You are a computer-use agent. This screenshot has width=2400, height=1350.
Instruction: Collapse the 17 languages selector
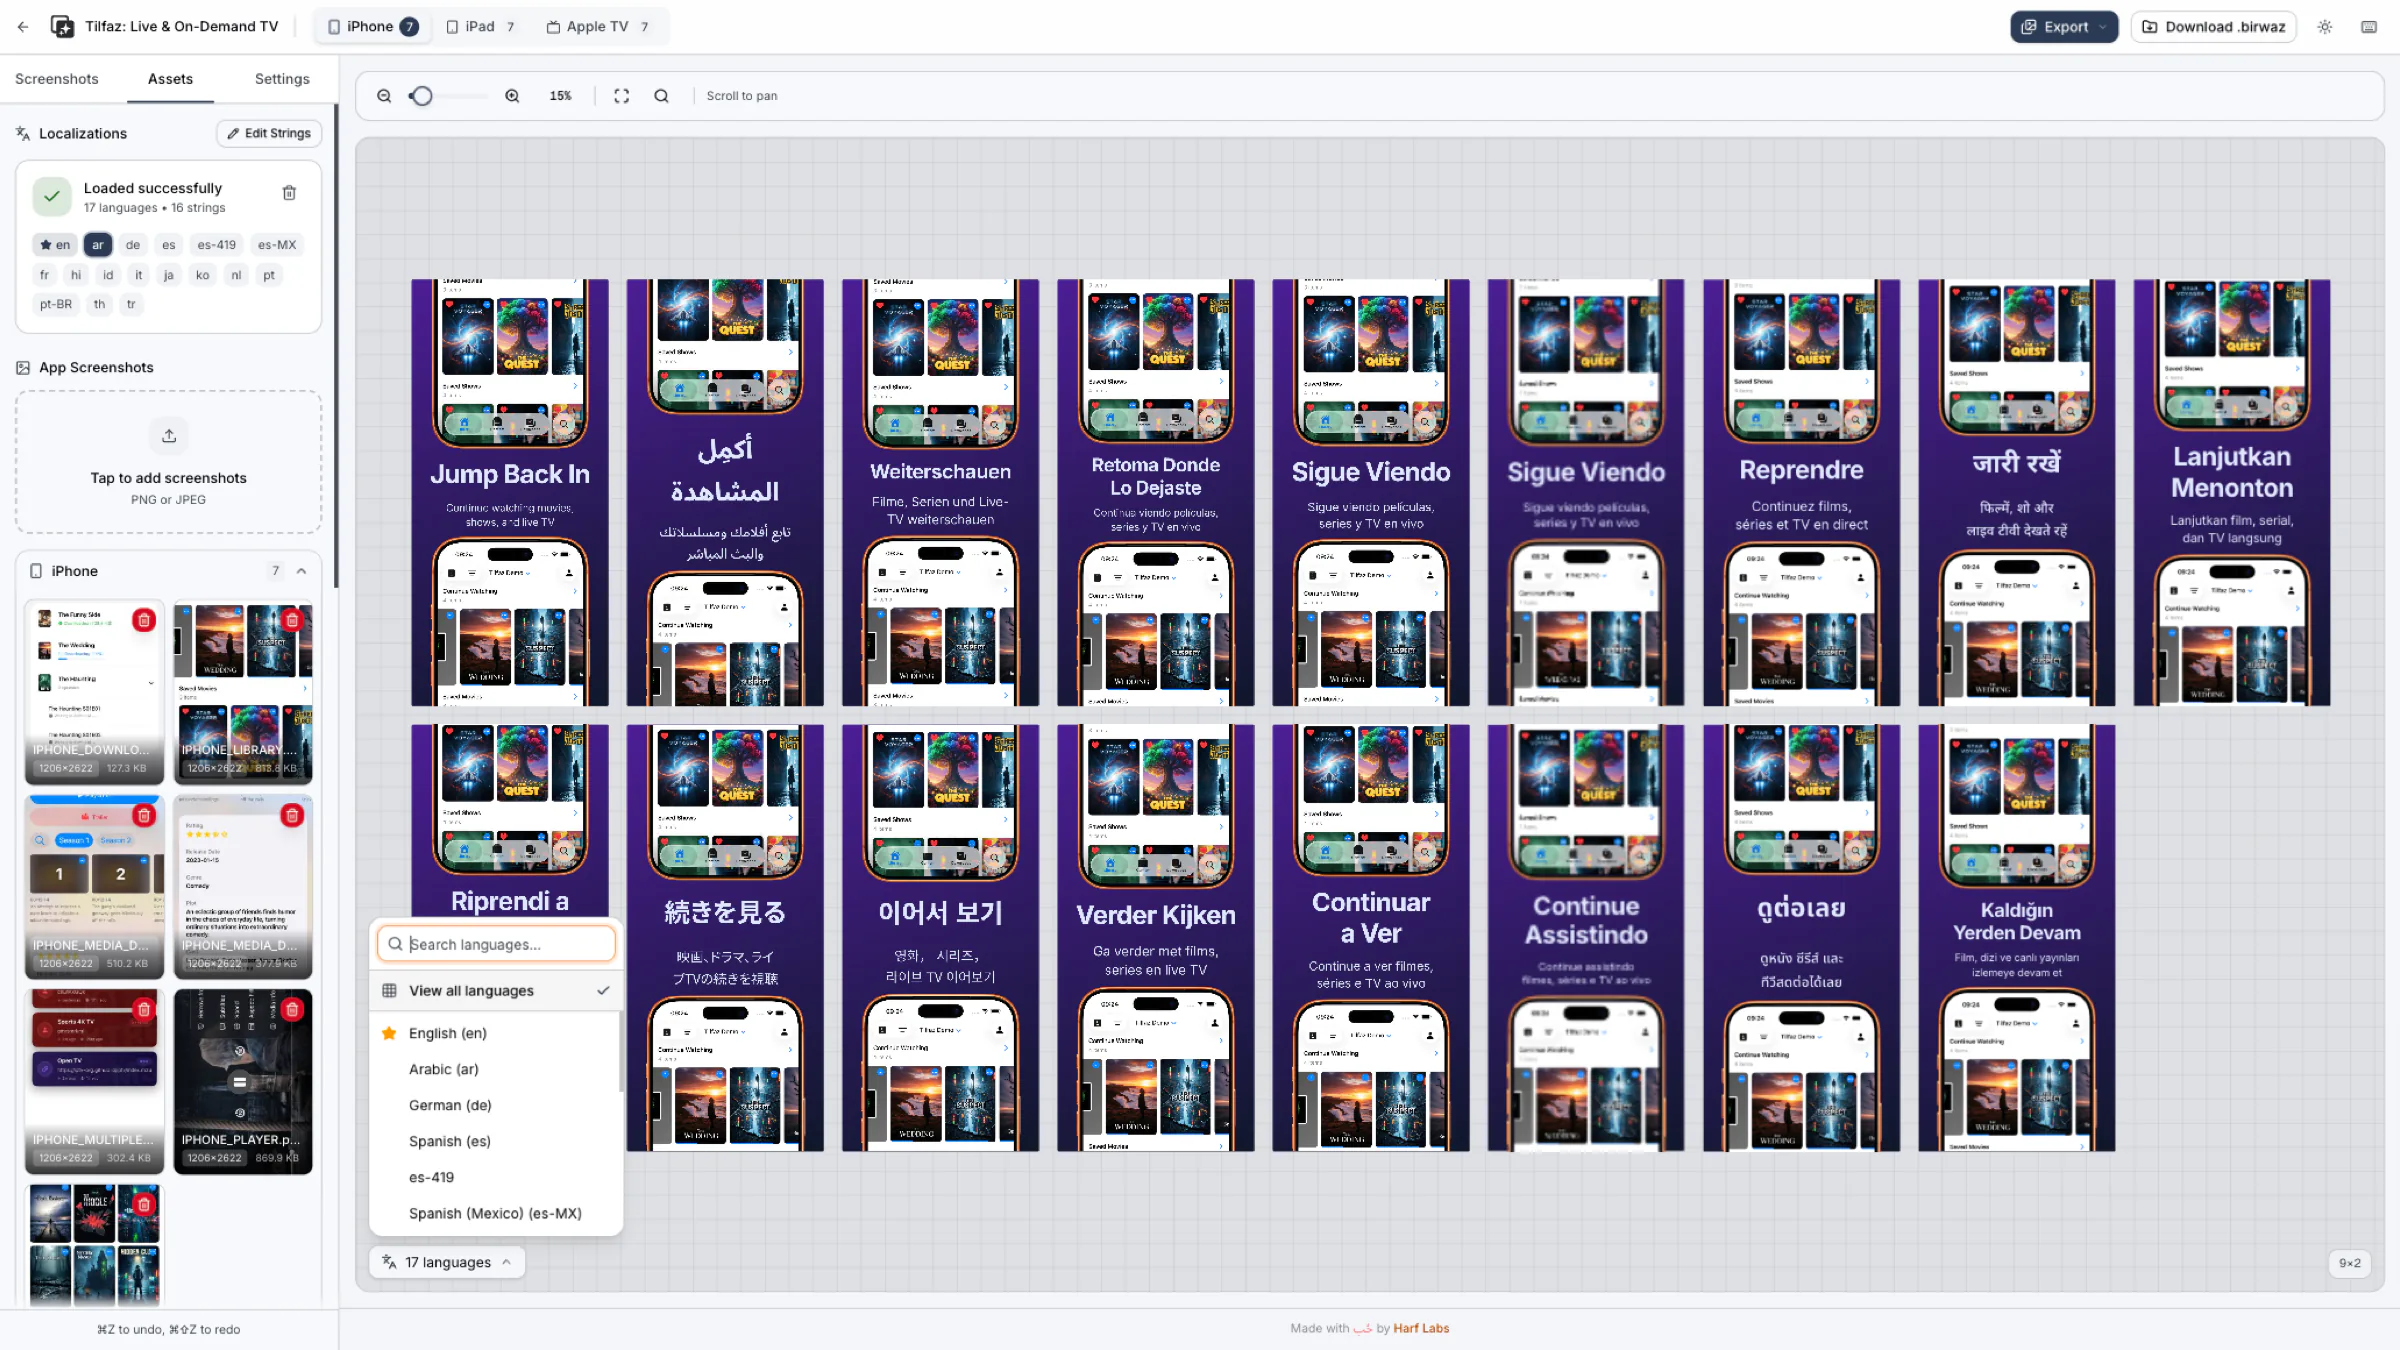point(447,1262)
